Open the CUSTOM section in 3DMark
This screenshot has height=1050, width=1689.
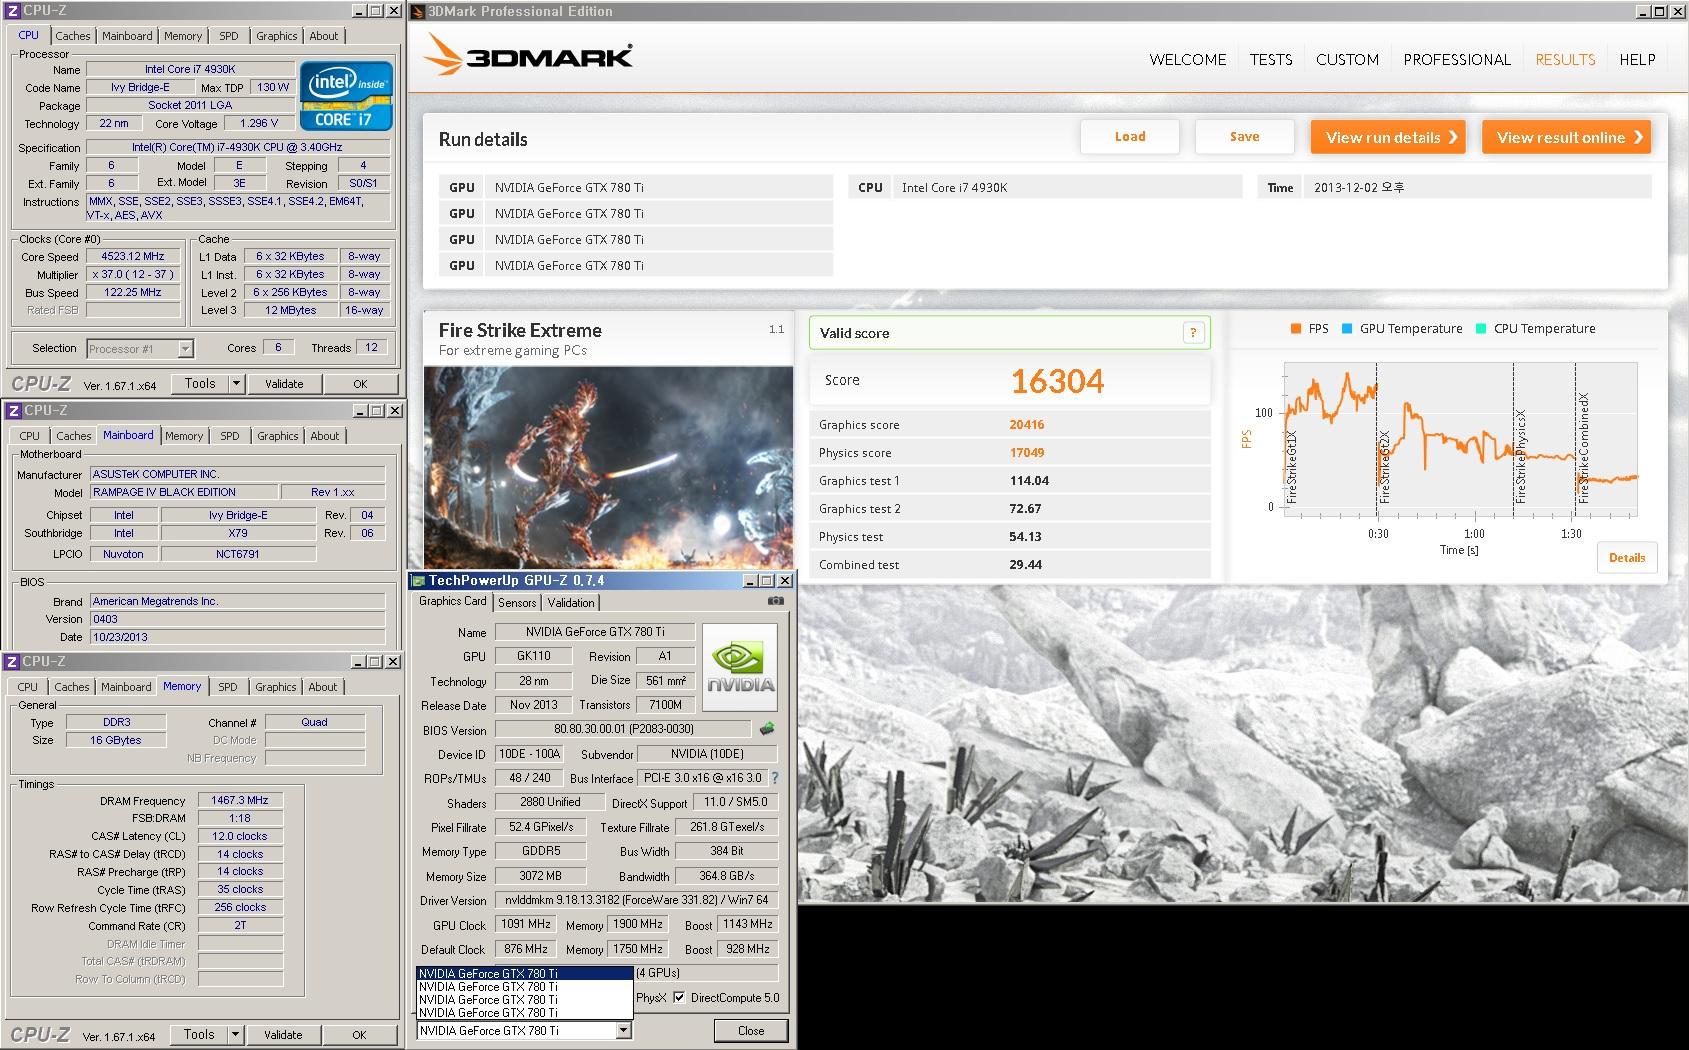1347,59
